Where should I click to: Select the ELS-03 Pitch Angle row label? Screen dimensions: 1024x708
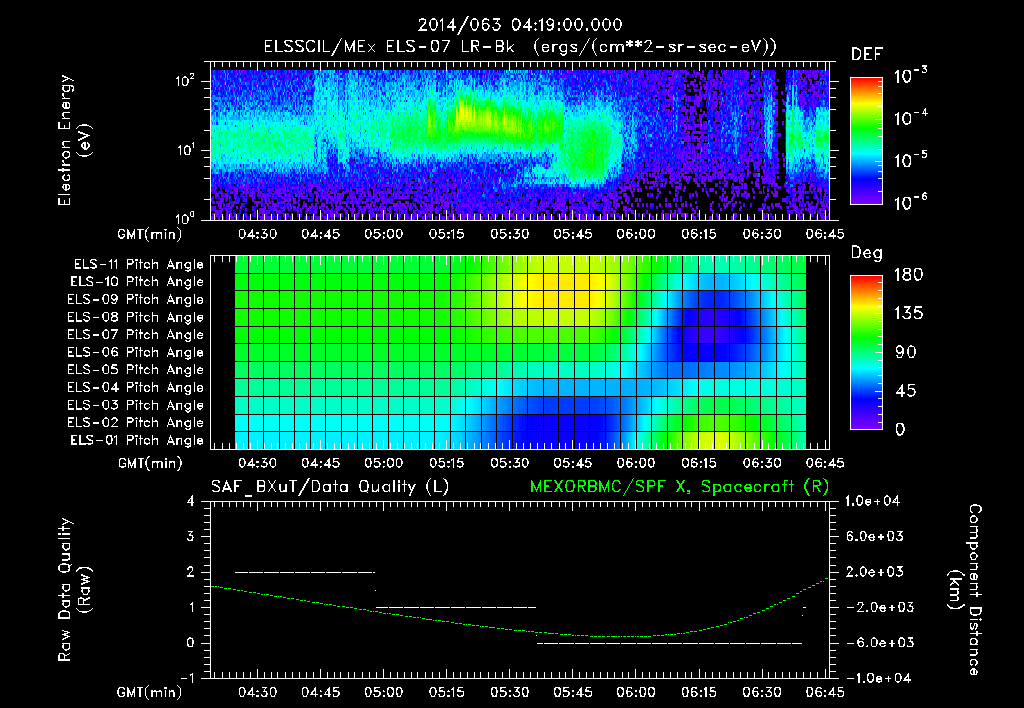135,405
